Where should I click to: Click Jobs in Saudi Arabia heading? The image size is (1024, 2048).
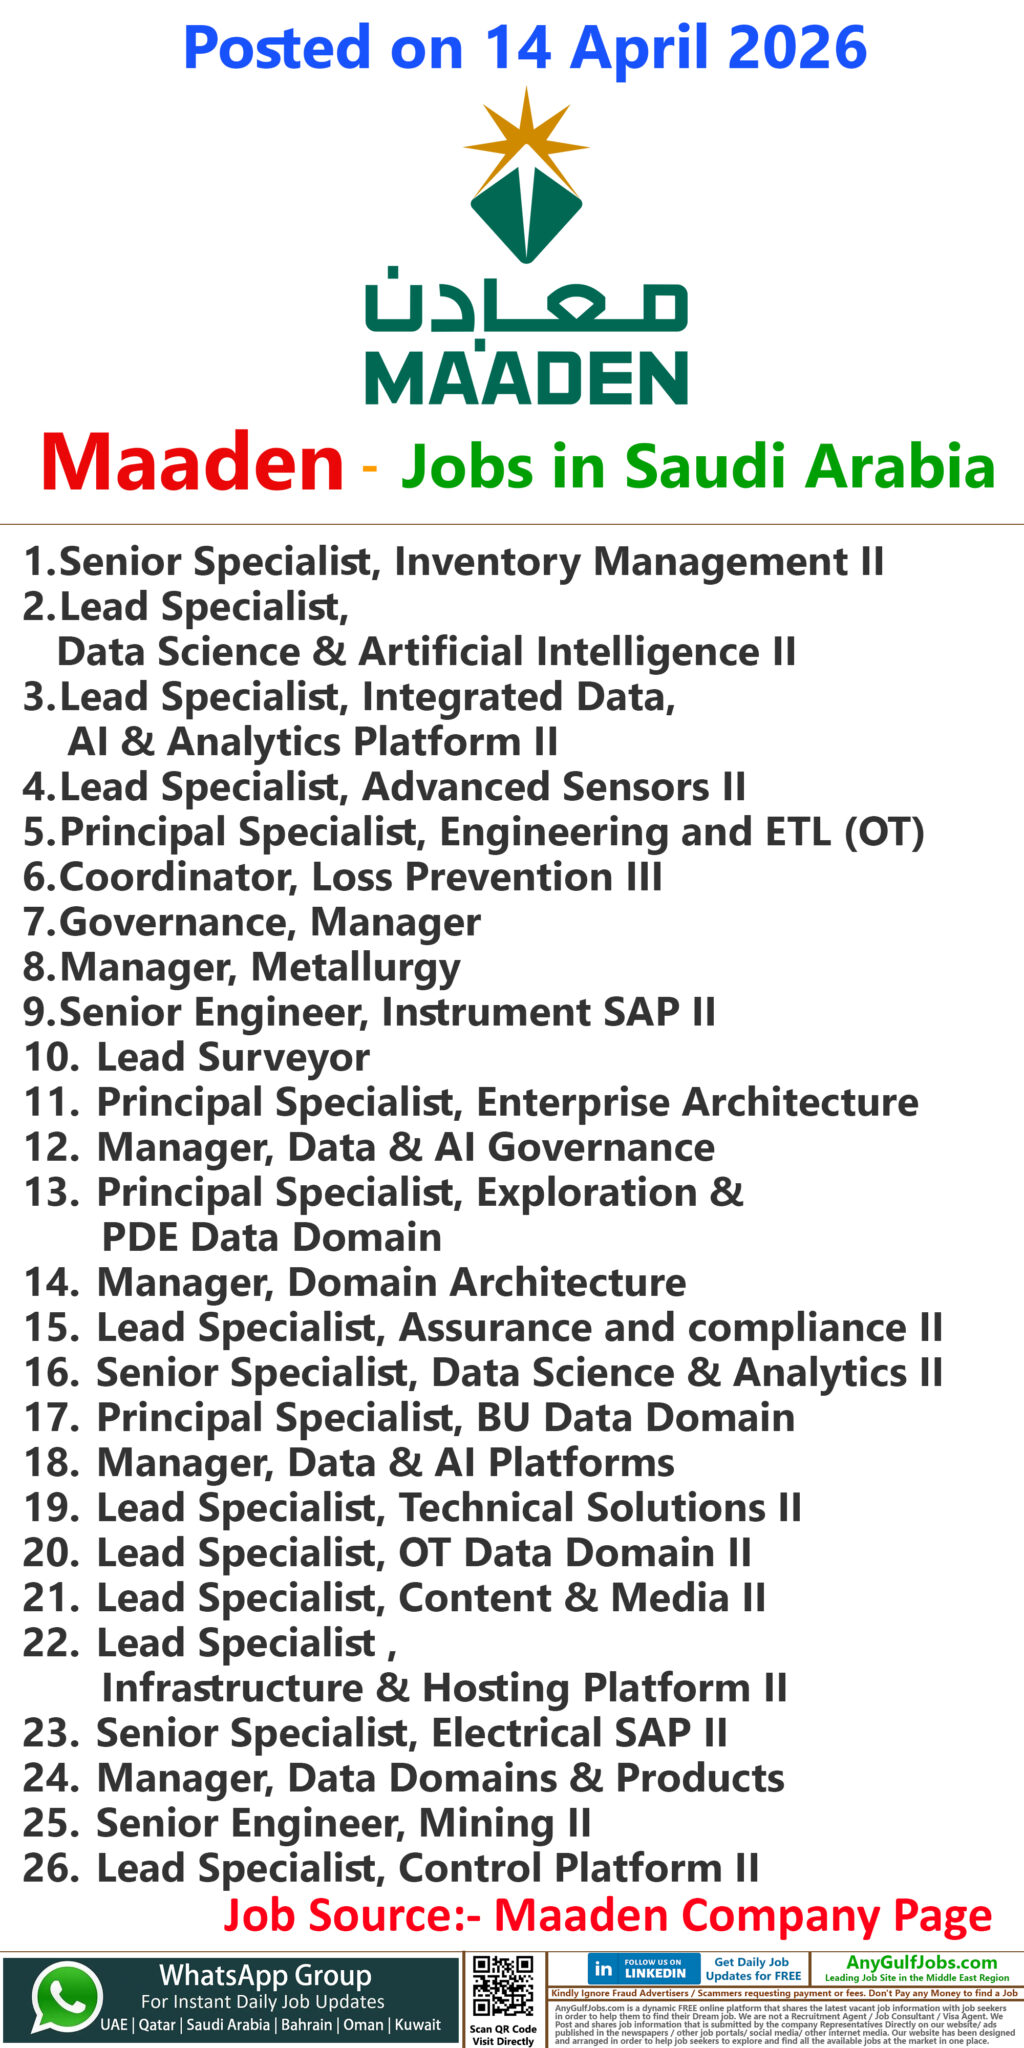tap(698, 466)
